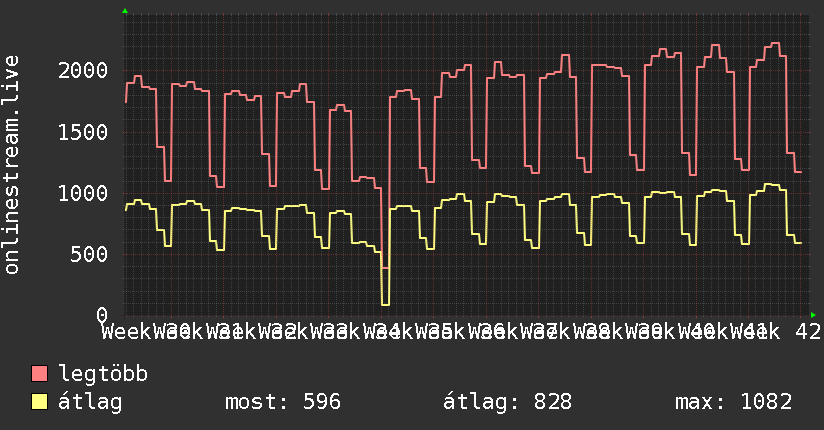Click the 0 y-axis label

[x=102, y=315]
